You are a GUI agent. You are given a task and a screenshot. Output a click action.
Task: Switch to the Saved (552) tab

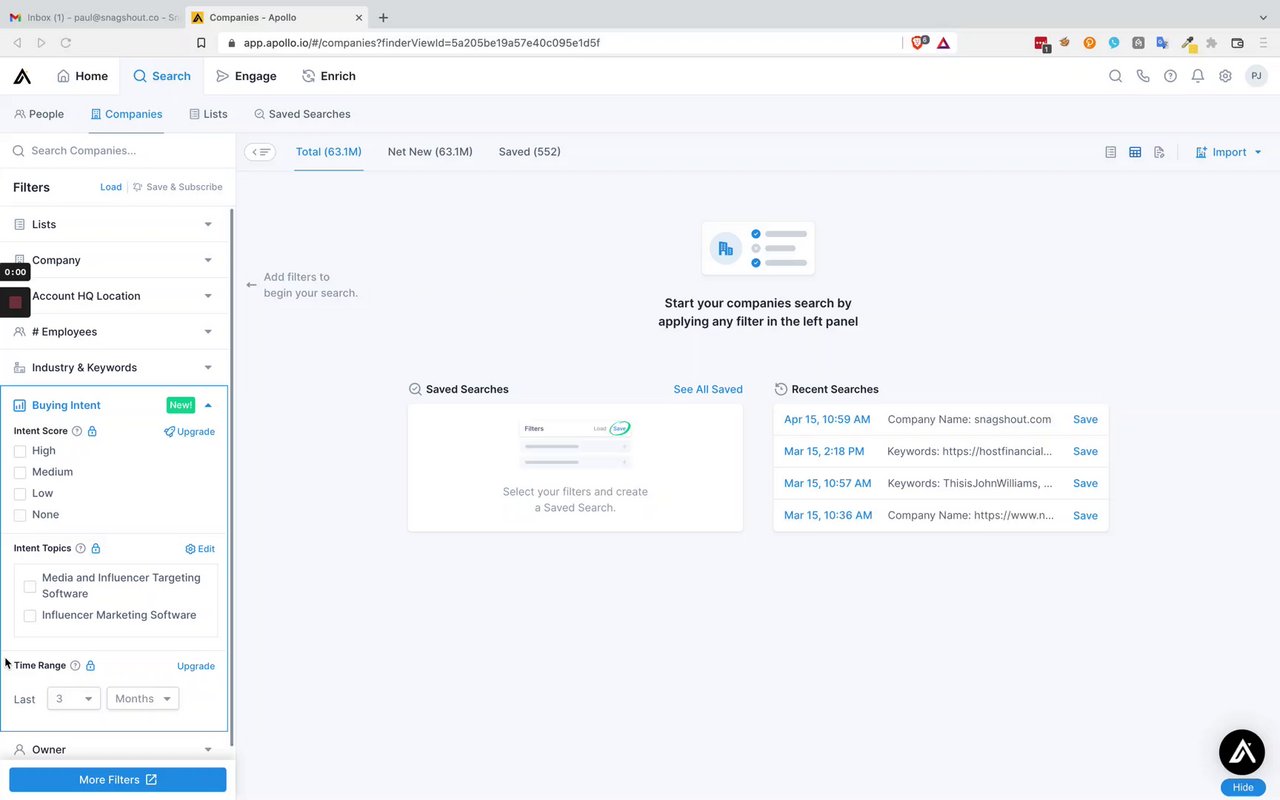pos(529,152)
